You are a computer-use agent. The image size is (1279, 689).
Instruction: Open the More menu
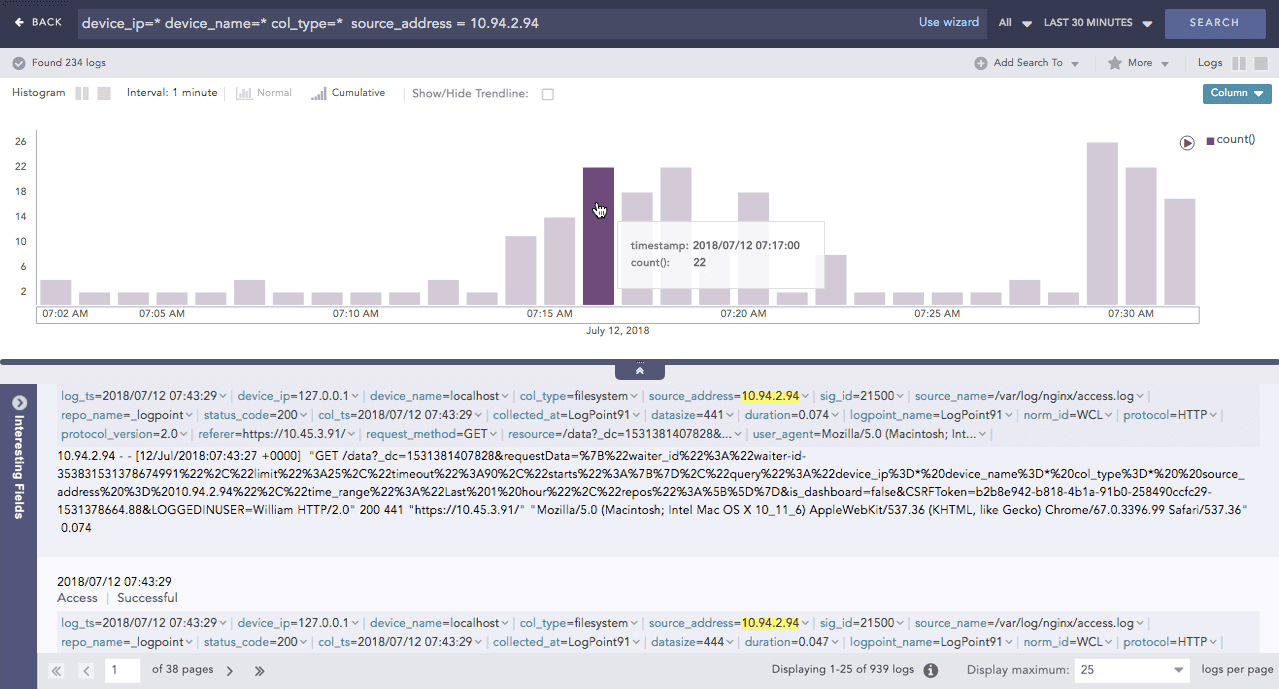(1138, 62)
